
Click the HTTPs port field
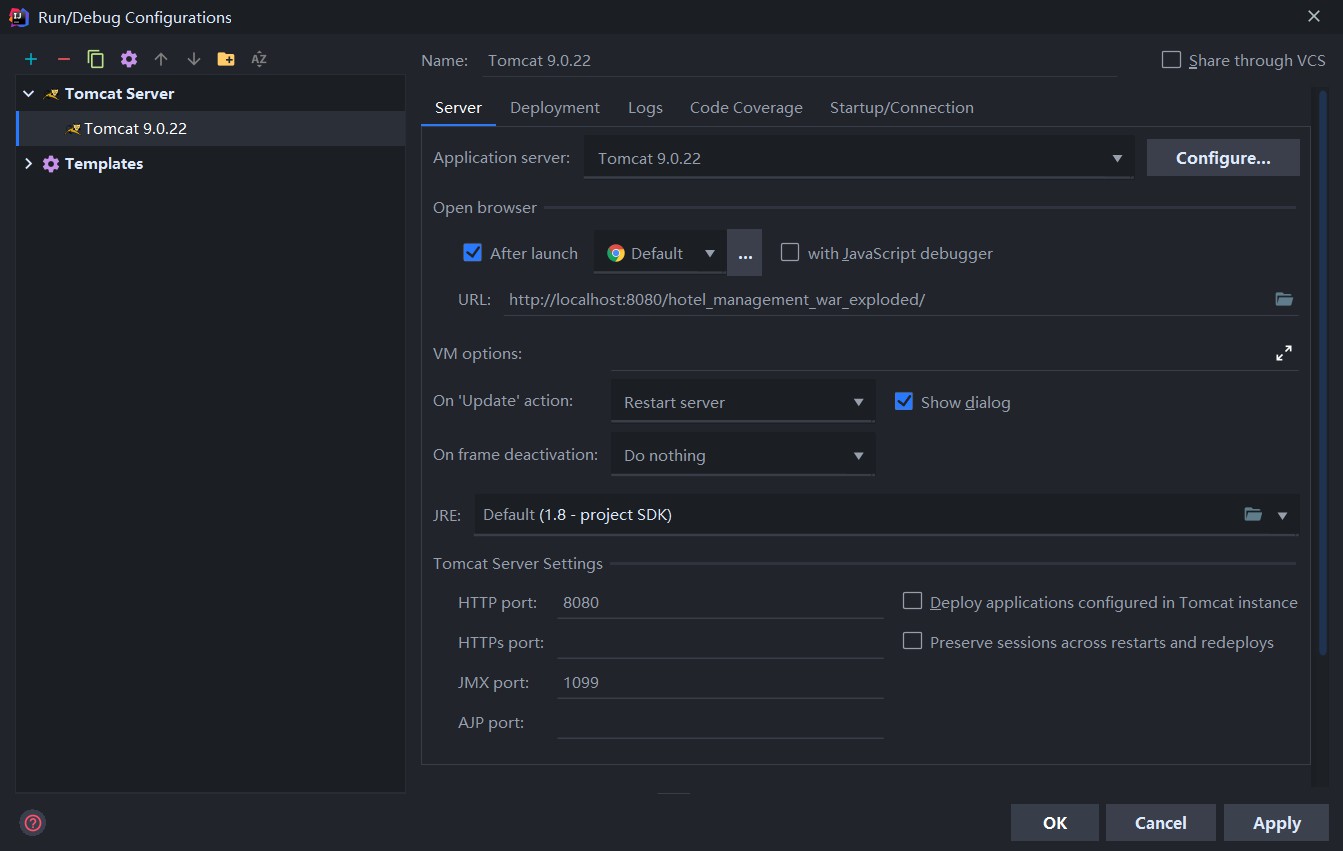pos(720,642)
